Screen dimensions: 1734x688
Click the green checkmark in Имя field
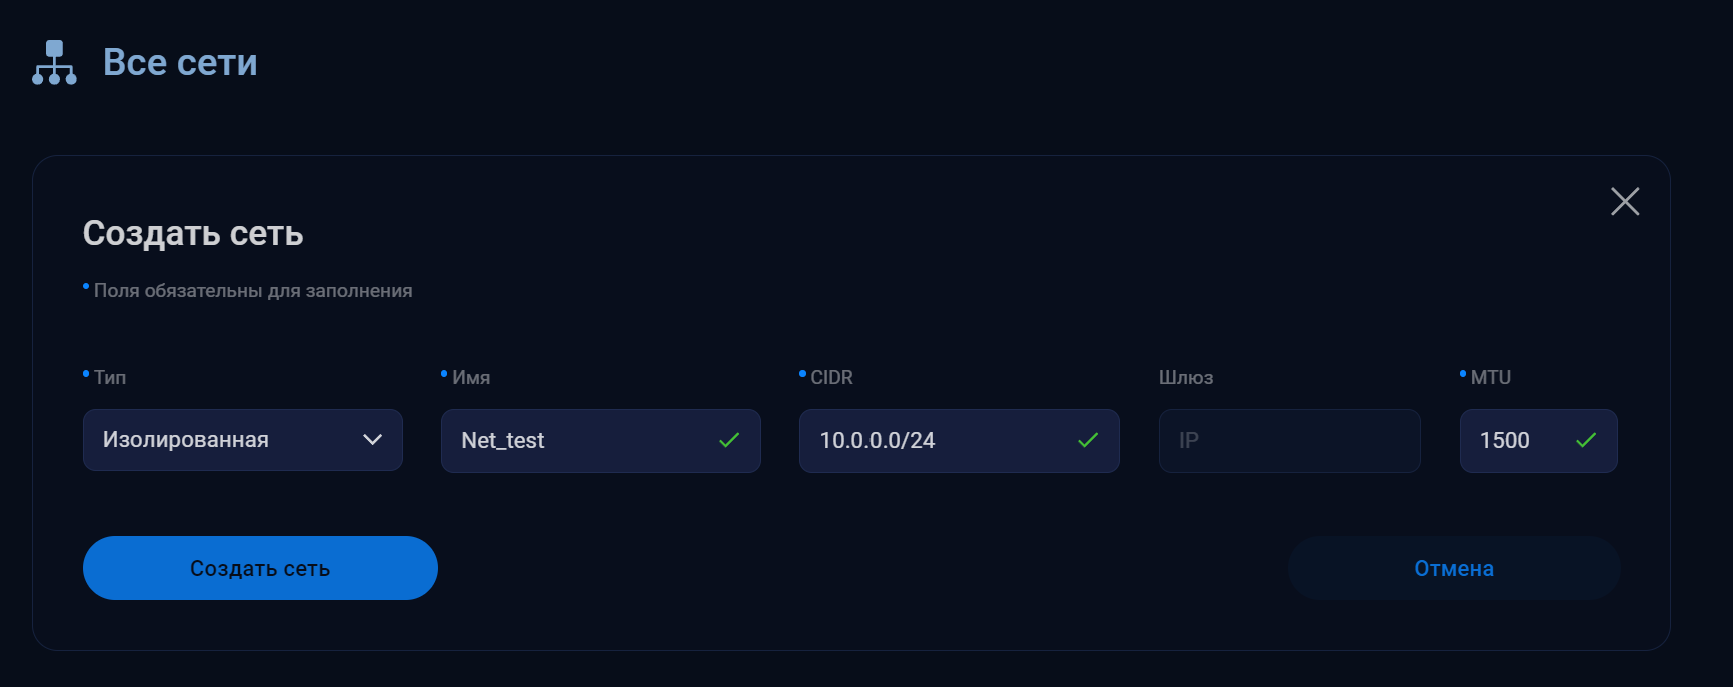(729, 440)
